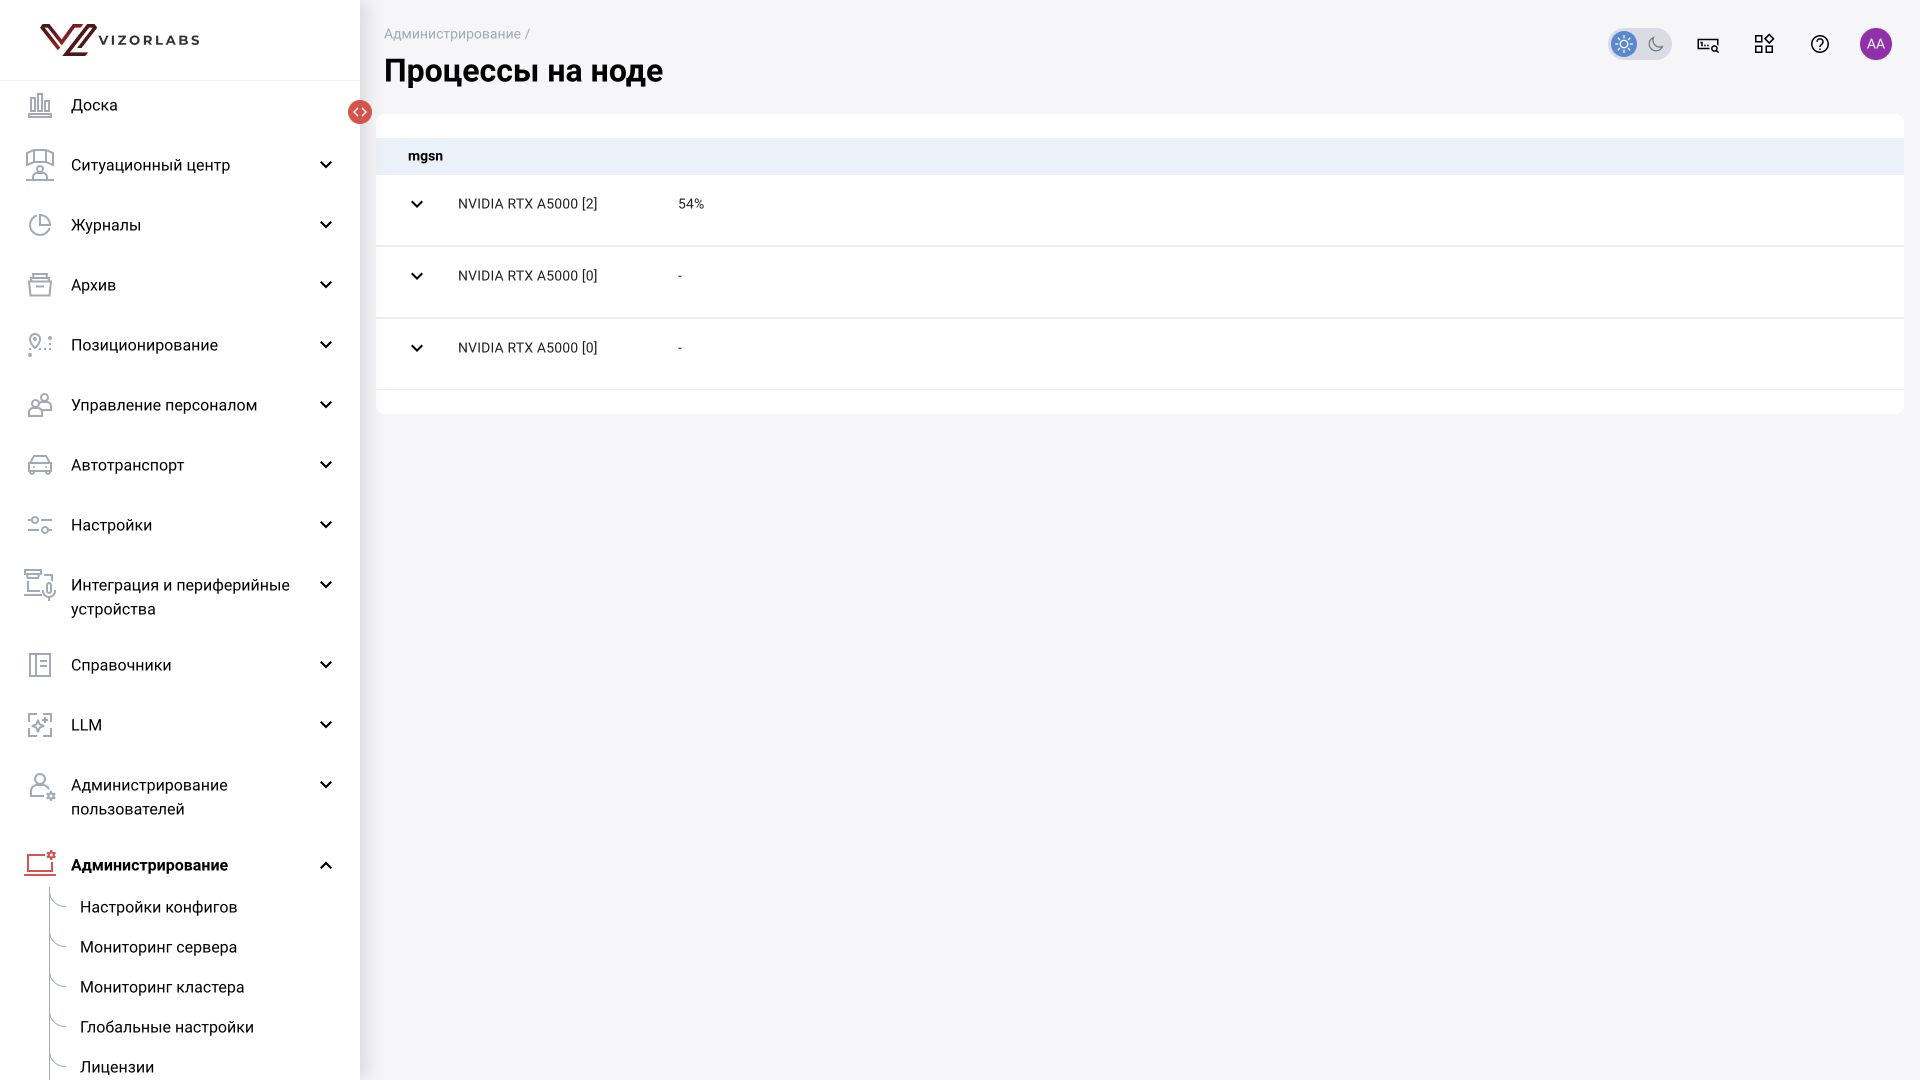Click the Позиционирование map pin icon

tap(40, 345)
